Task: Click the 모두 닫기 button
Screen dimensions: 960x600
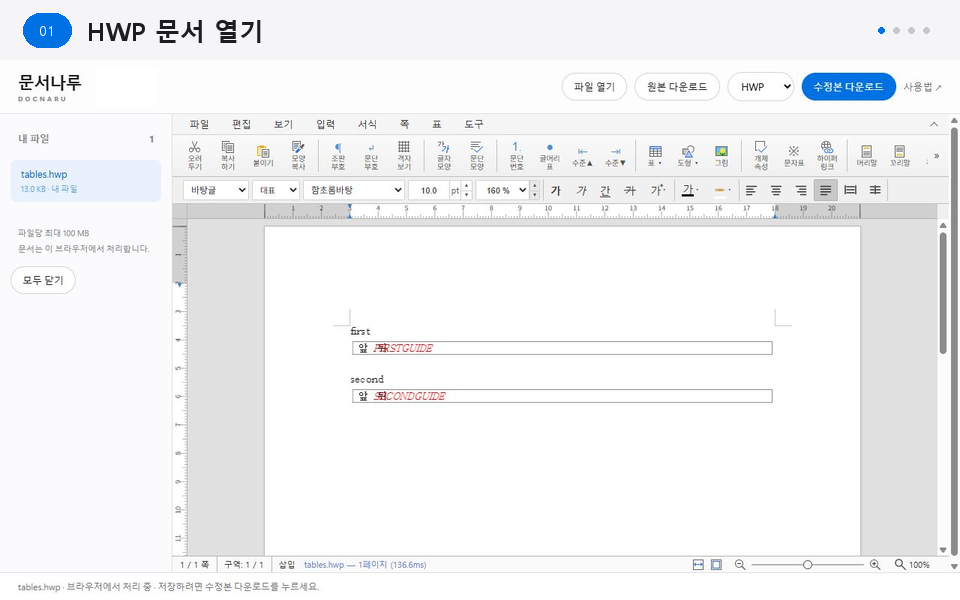Action: point(43,280)
